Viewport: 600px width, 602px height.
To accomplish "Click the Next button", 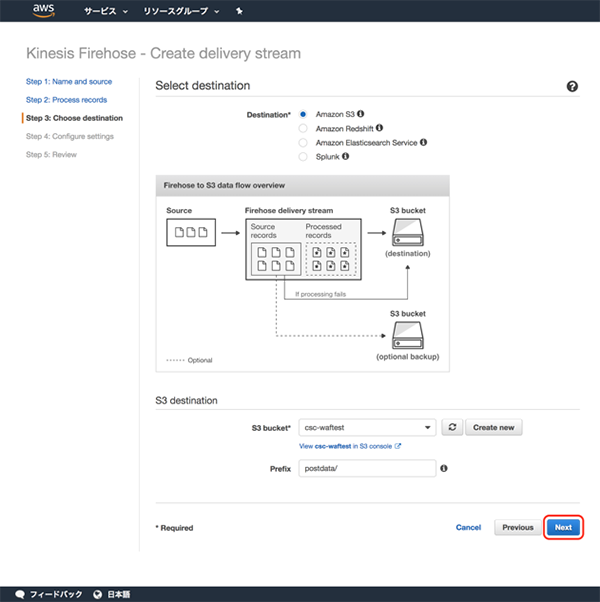I will coord(563,527).
